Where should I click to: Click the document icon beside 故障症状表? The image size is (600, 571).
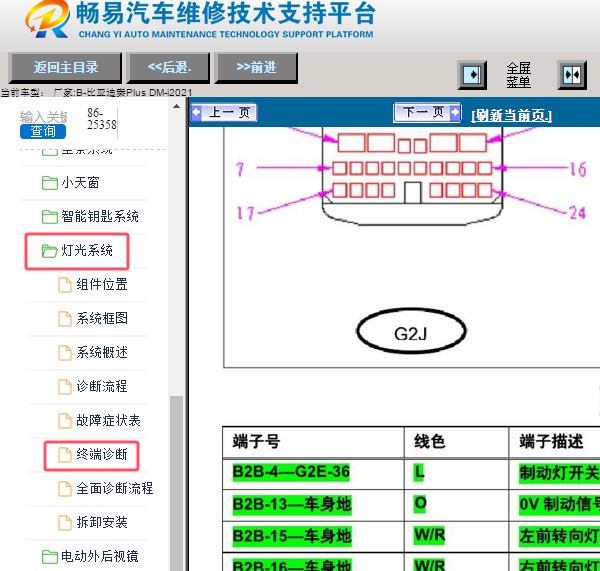(x=65, y=421)
